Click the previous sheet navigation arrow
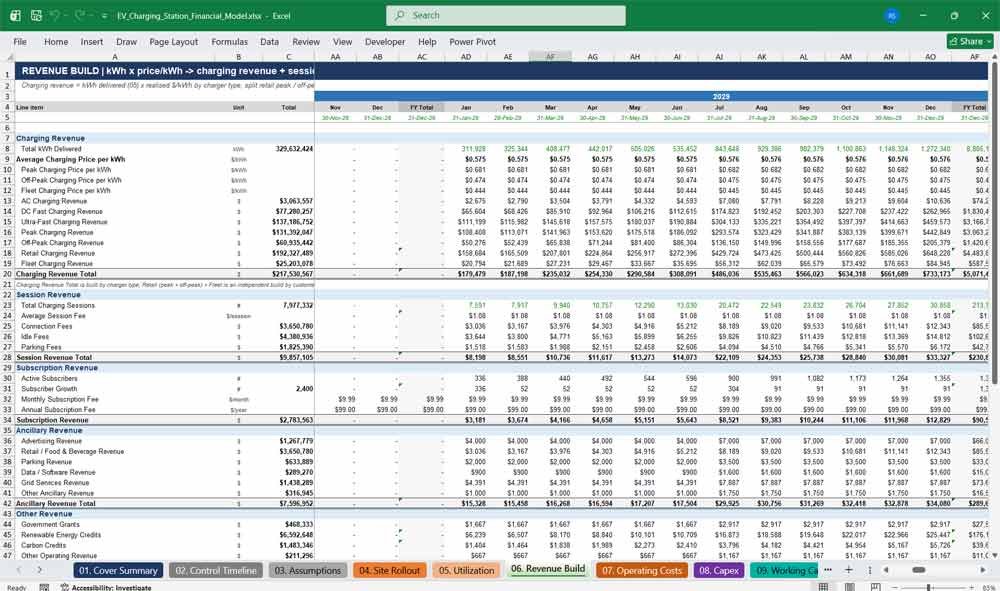1000x591 pixels. (19, 570)
